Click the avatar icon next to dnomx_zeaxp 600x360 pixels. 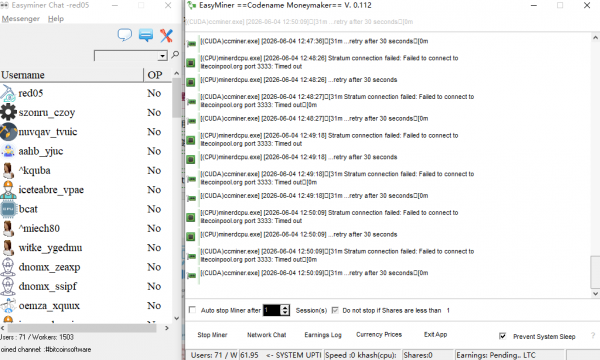8,267
